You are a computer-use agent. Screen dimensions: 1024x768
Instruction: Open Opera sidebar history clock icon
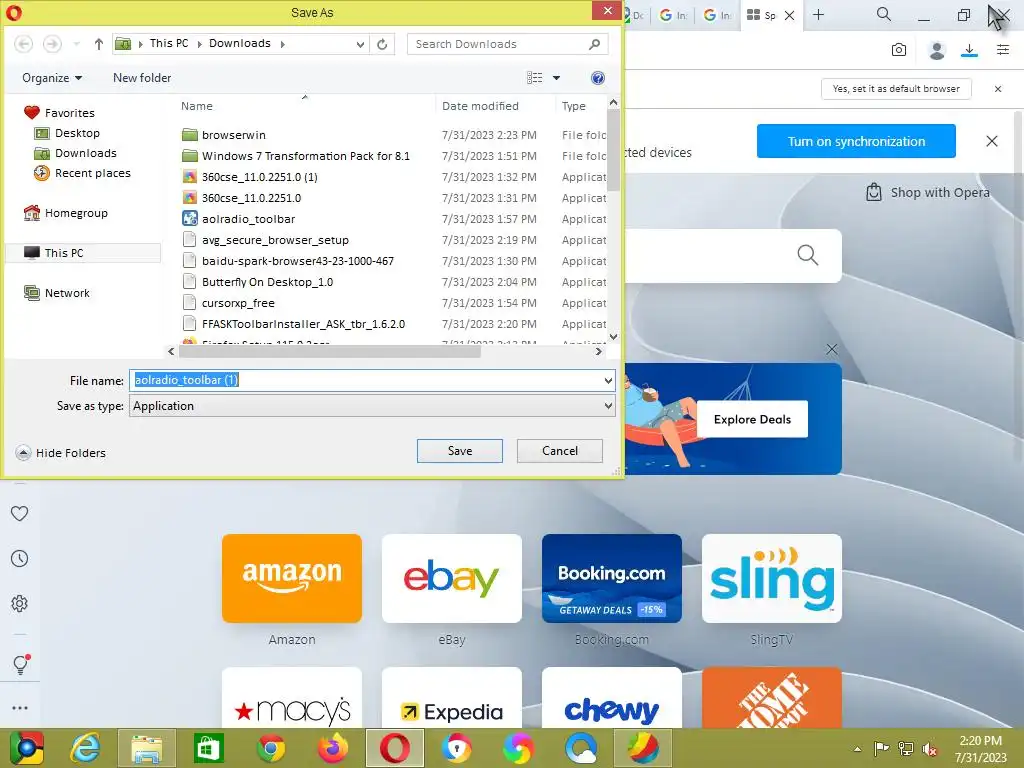pos(20,558)
